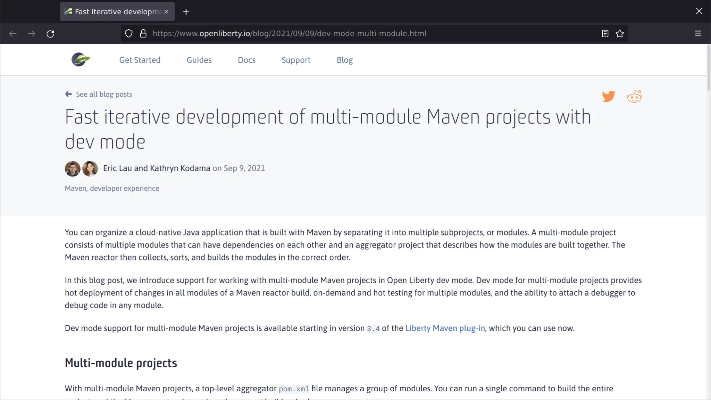
Task: Reload the page with the refresh icon
Action: [50, 33]
